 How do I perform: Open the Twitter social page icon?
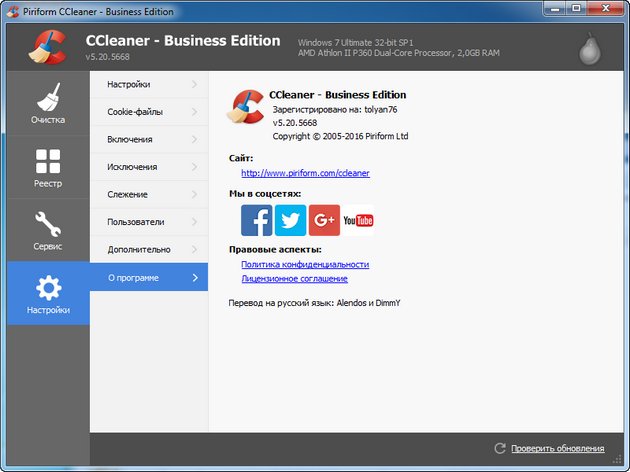(290, 220)
